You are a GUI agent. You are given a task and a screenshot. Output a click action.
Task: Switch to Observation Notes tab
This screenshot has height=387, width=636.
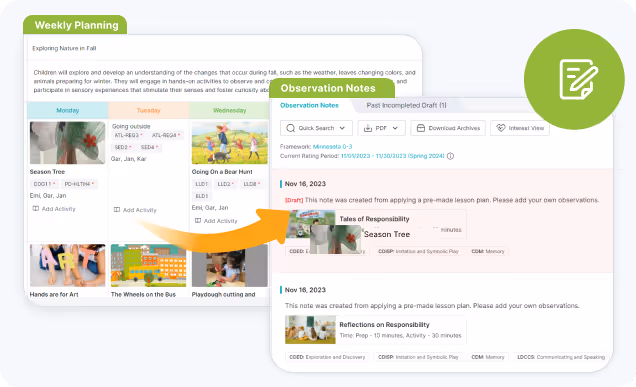click(309, 105)
